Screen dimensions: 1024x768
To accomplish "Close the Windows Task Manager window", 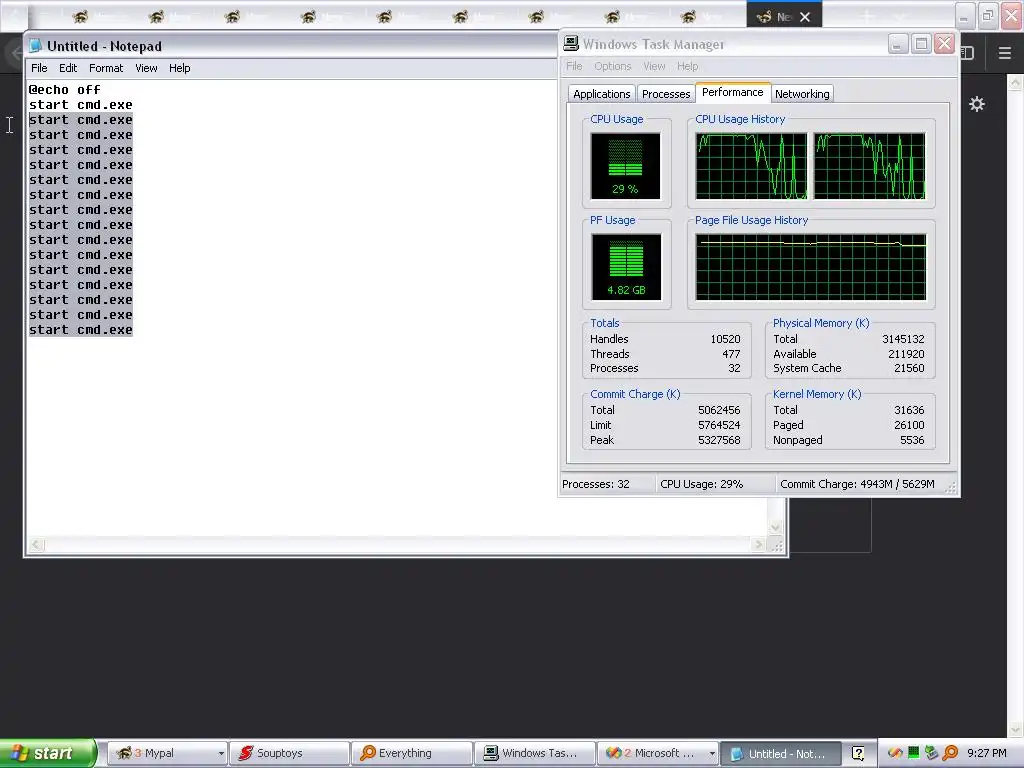I will click(944, 44).
